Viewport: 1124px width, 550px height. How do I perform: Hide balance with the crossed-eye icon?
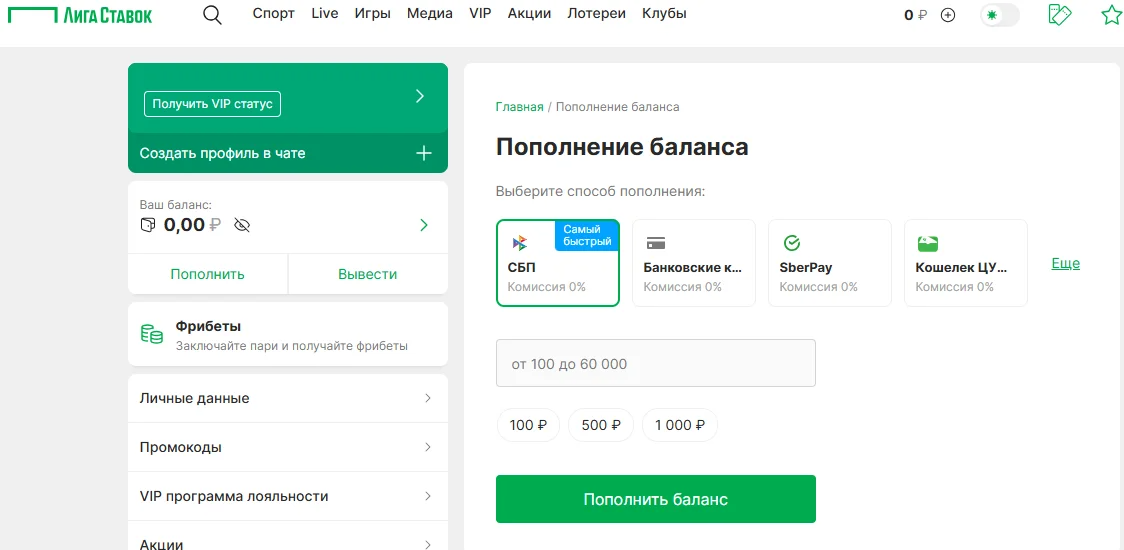(x=241, y=225)
